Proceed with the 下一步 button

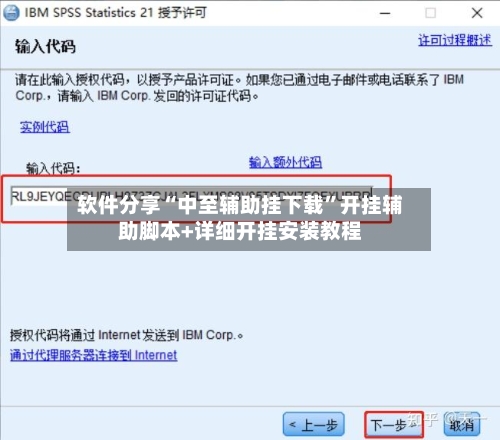click(x=394, y=425)
